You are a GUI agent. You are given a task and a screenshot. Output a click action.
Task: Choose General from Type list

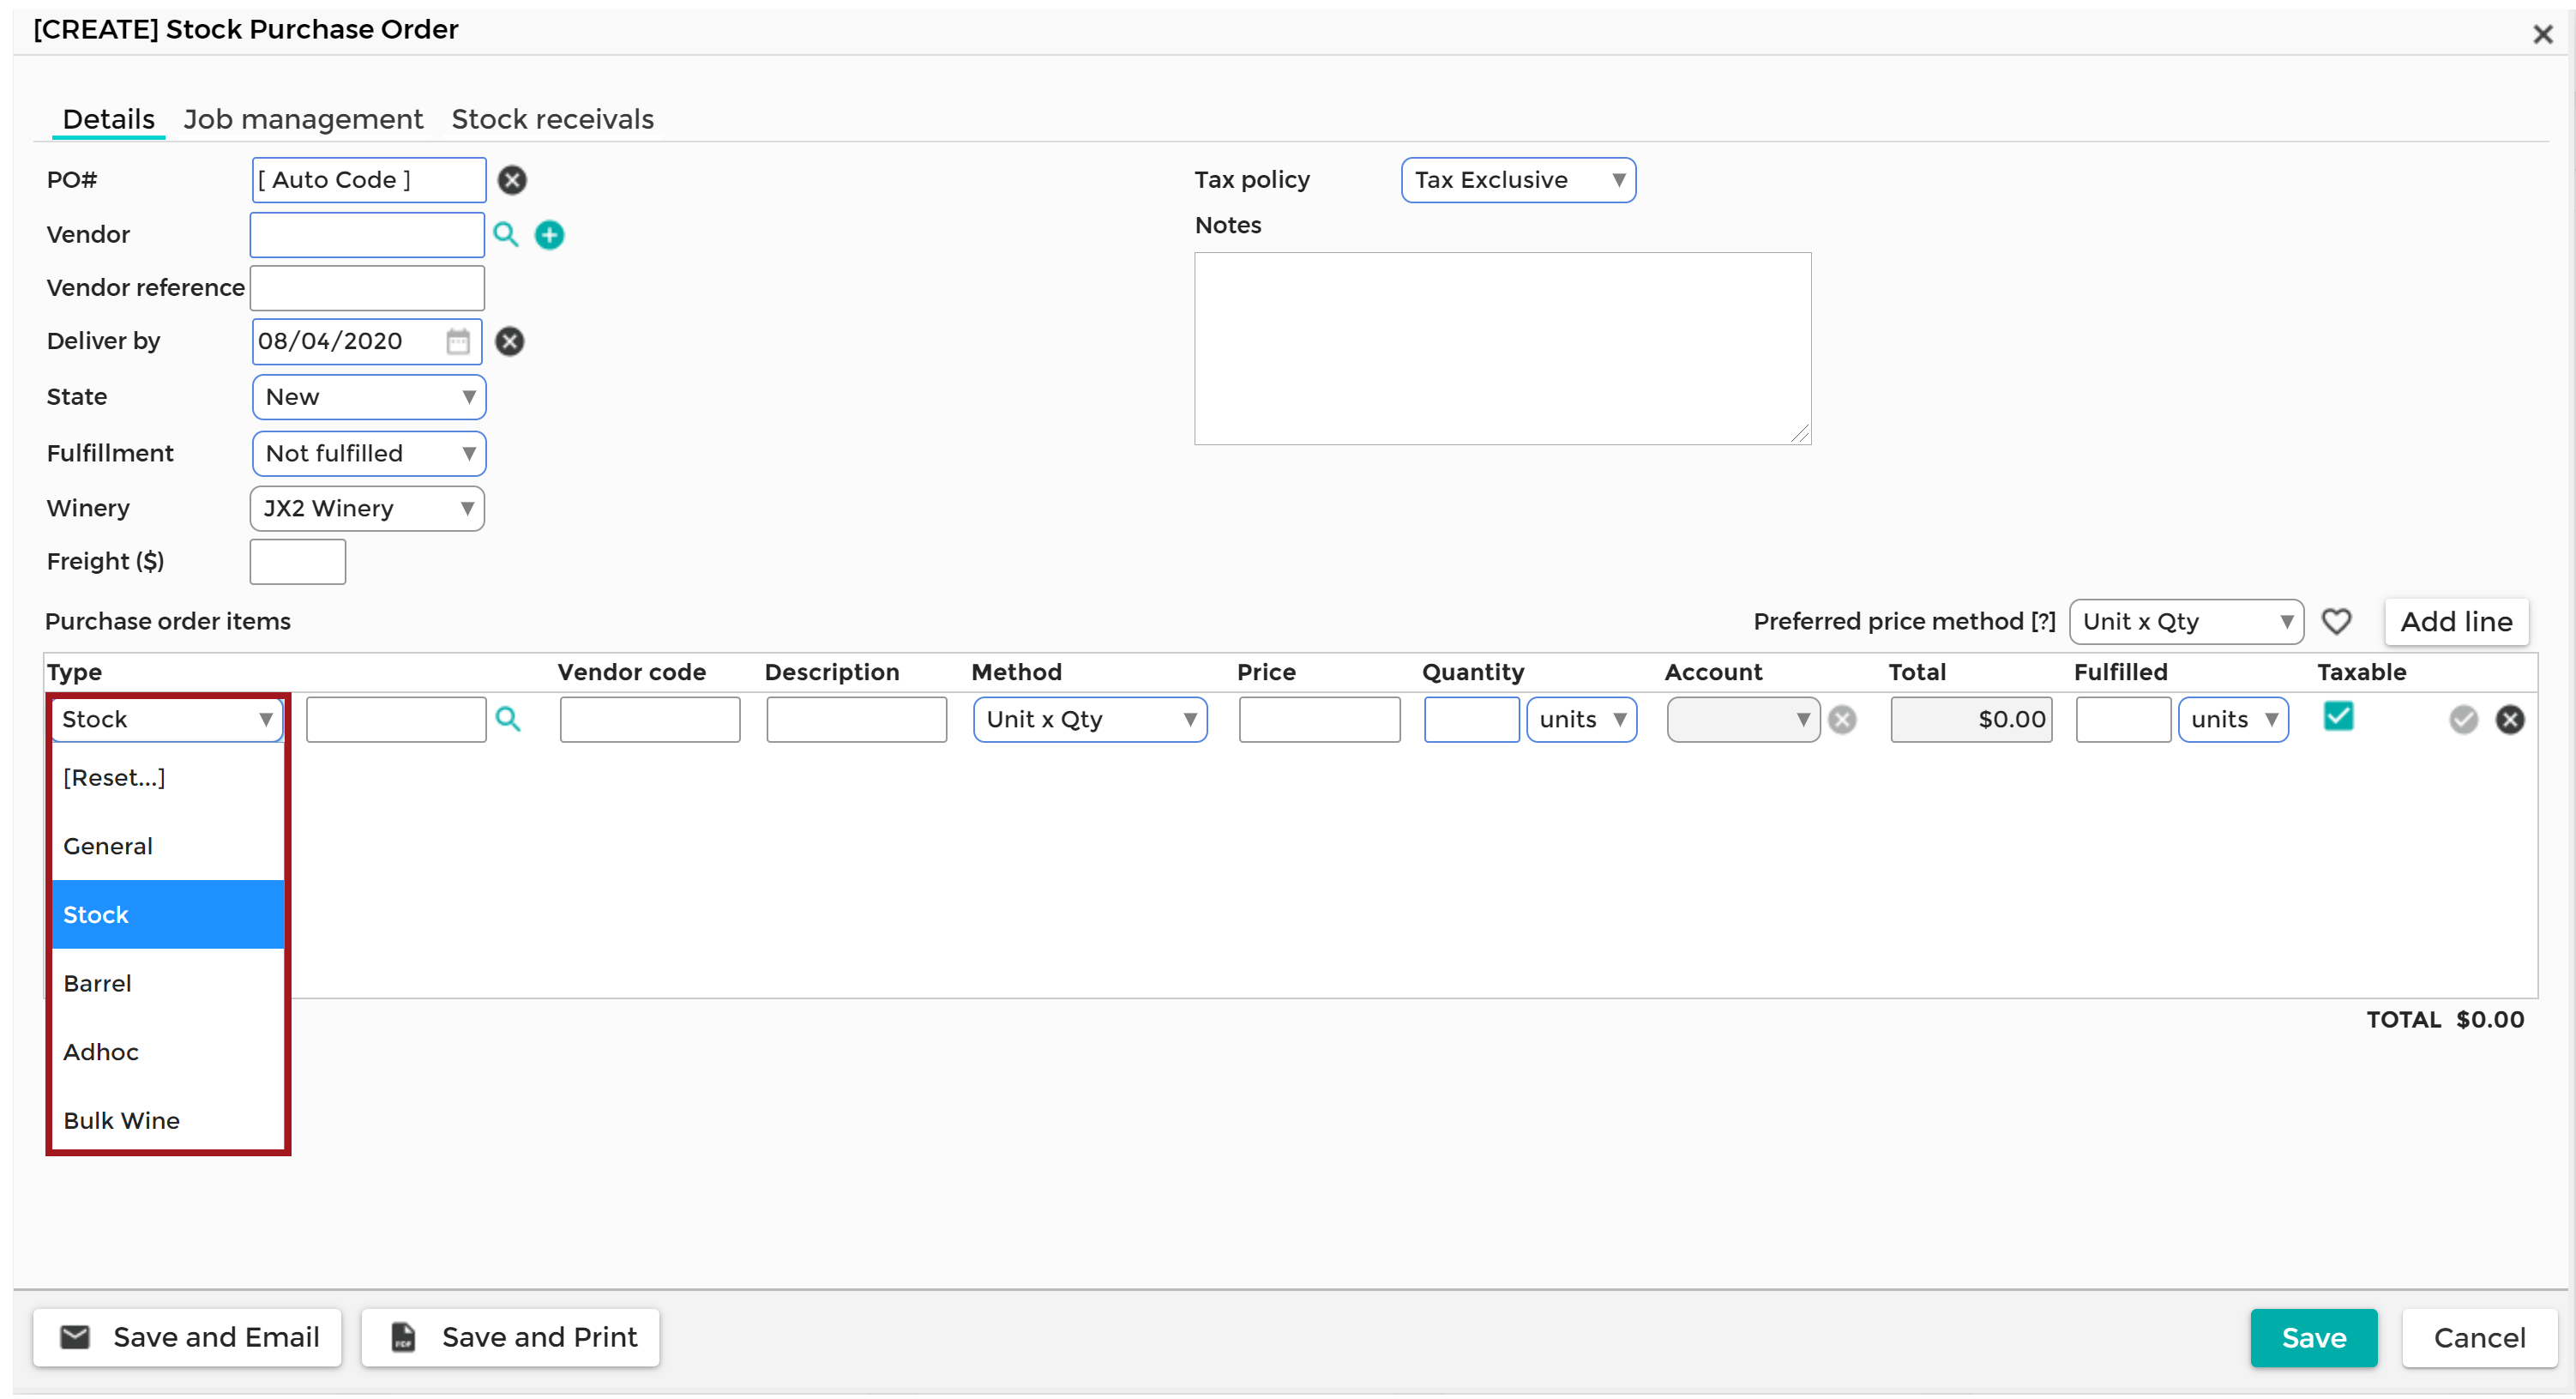pyautogui.click(x=168, y=847)
